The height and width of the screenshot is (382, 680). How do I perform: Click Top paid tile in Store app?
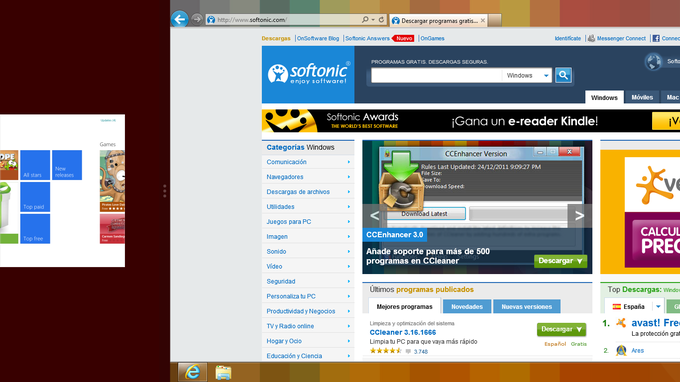click(x=35, y=197)
